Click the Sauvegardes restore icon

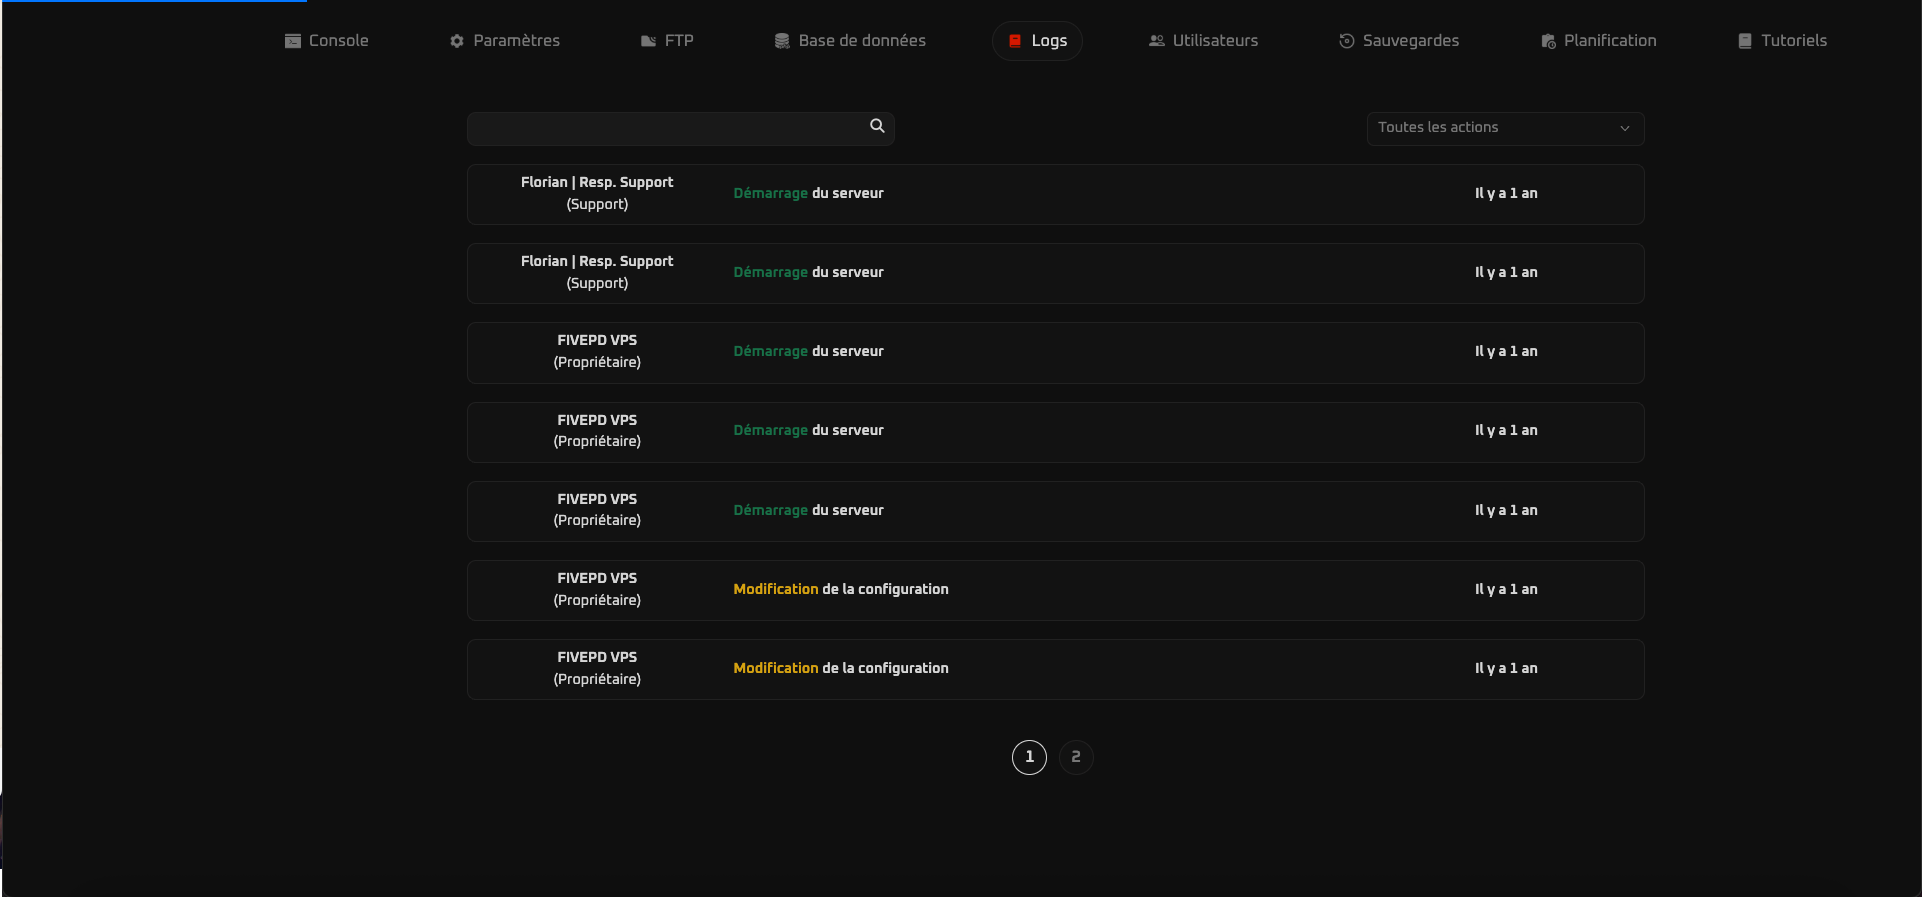pyautogui.click(x=1346, y=41)
